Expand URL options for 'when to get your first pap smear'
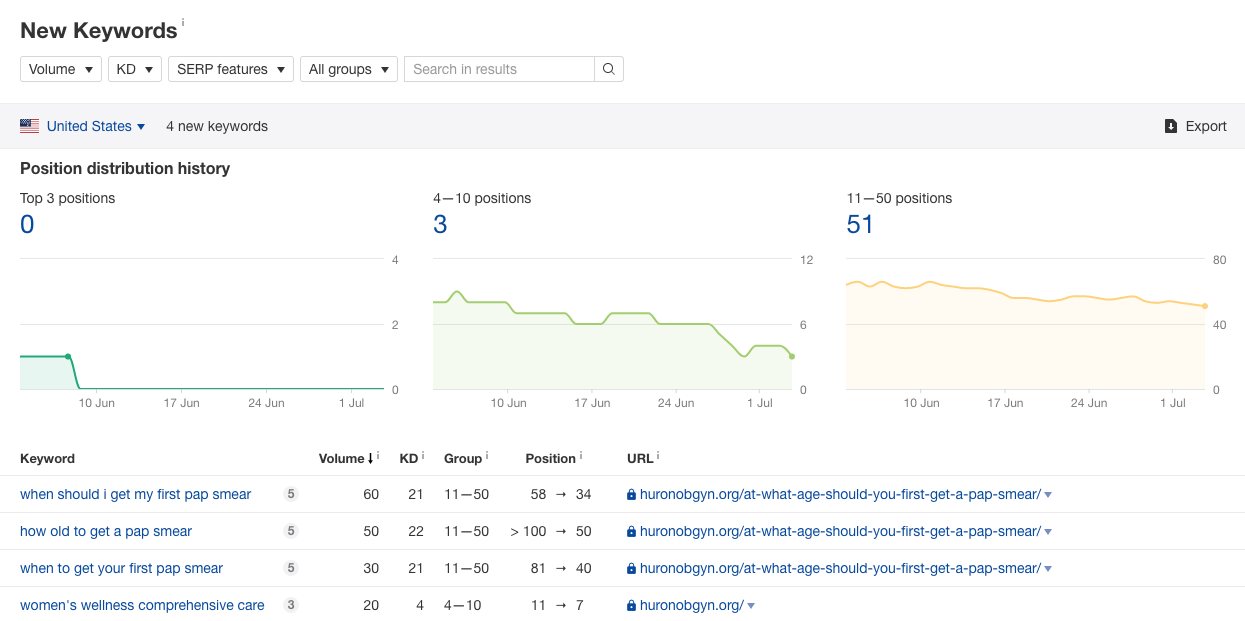1245x621 pixels. (x=1048, y=569)
